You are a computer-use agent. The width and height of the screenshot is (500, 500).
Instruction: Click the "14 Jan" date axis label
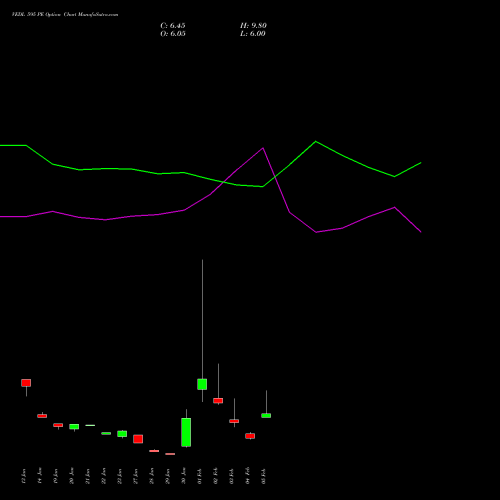point(40,476)
